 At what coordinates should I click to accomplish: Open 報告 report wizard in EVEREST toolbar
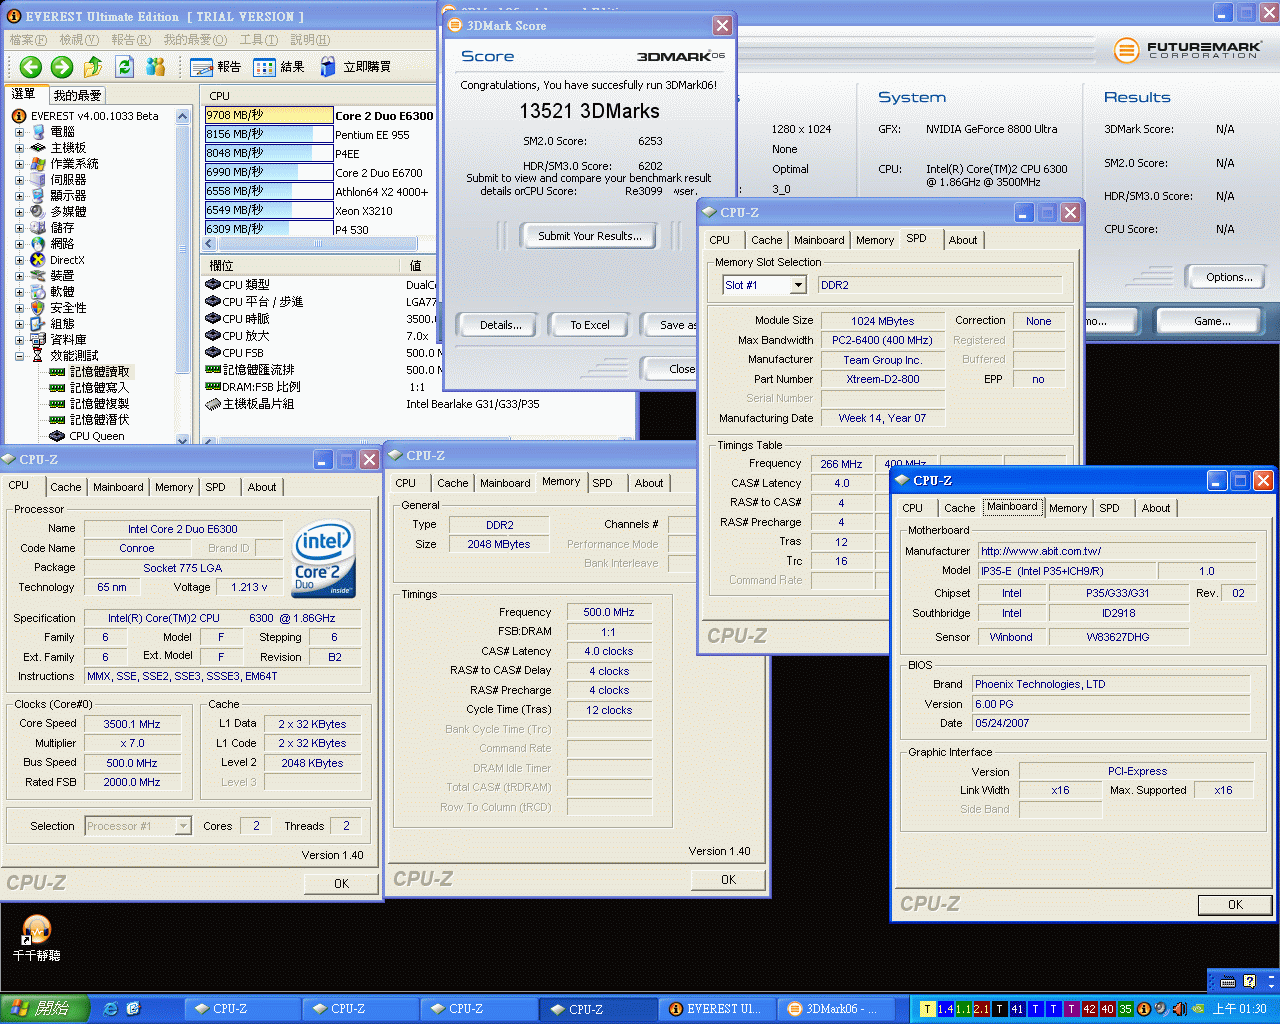[x=216, y=67]
